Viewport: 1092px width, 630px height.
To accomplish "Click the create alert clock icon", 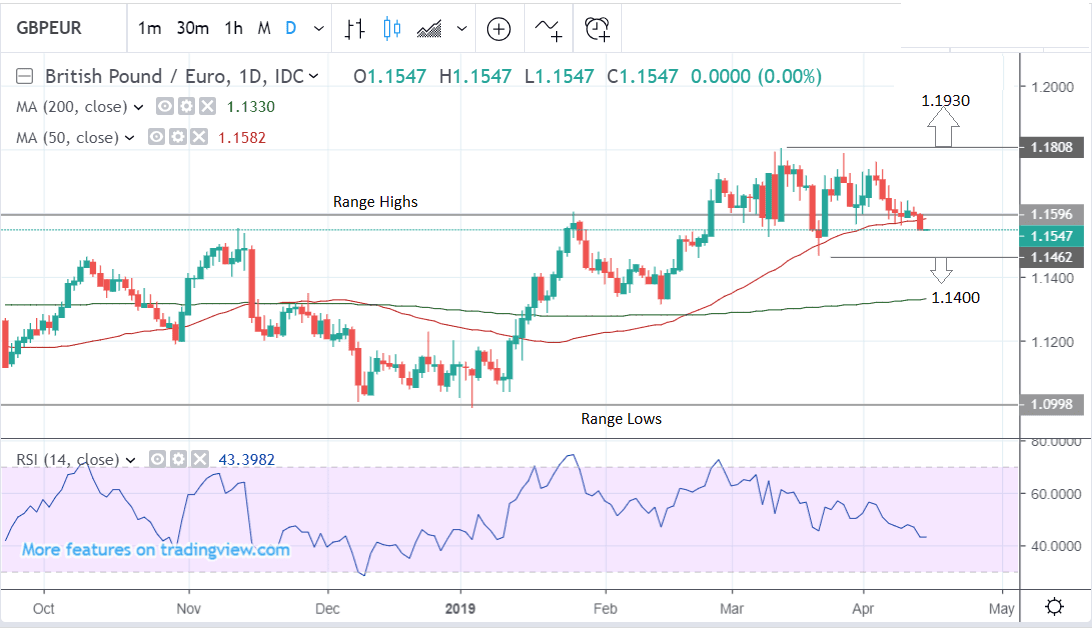I will [598, 29].
